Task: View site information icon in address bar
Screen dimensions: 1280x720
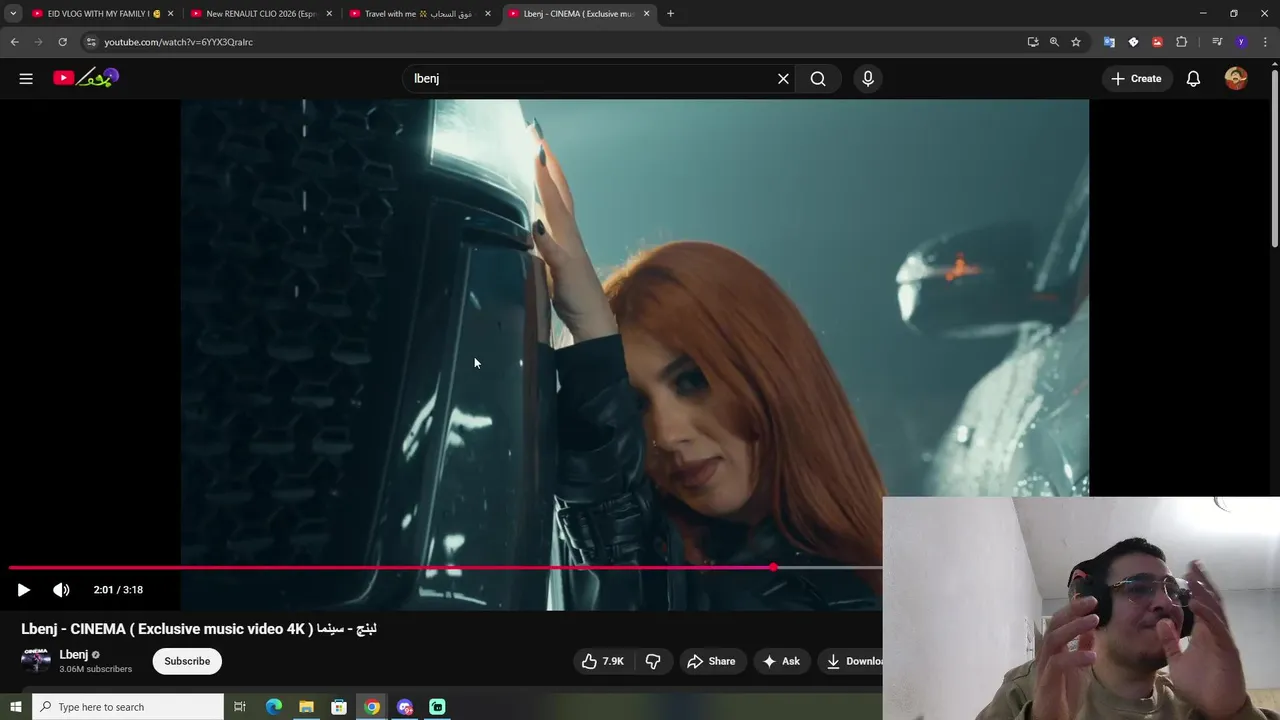Action: point(91,42)
